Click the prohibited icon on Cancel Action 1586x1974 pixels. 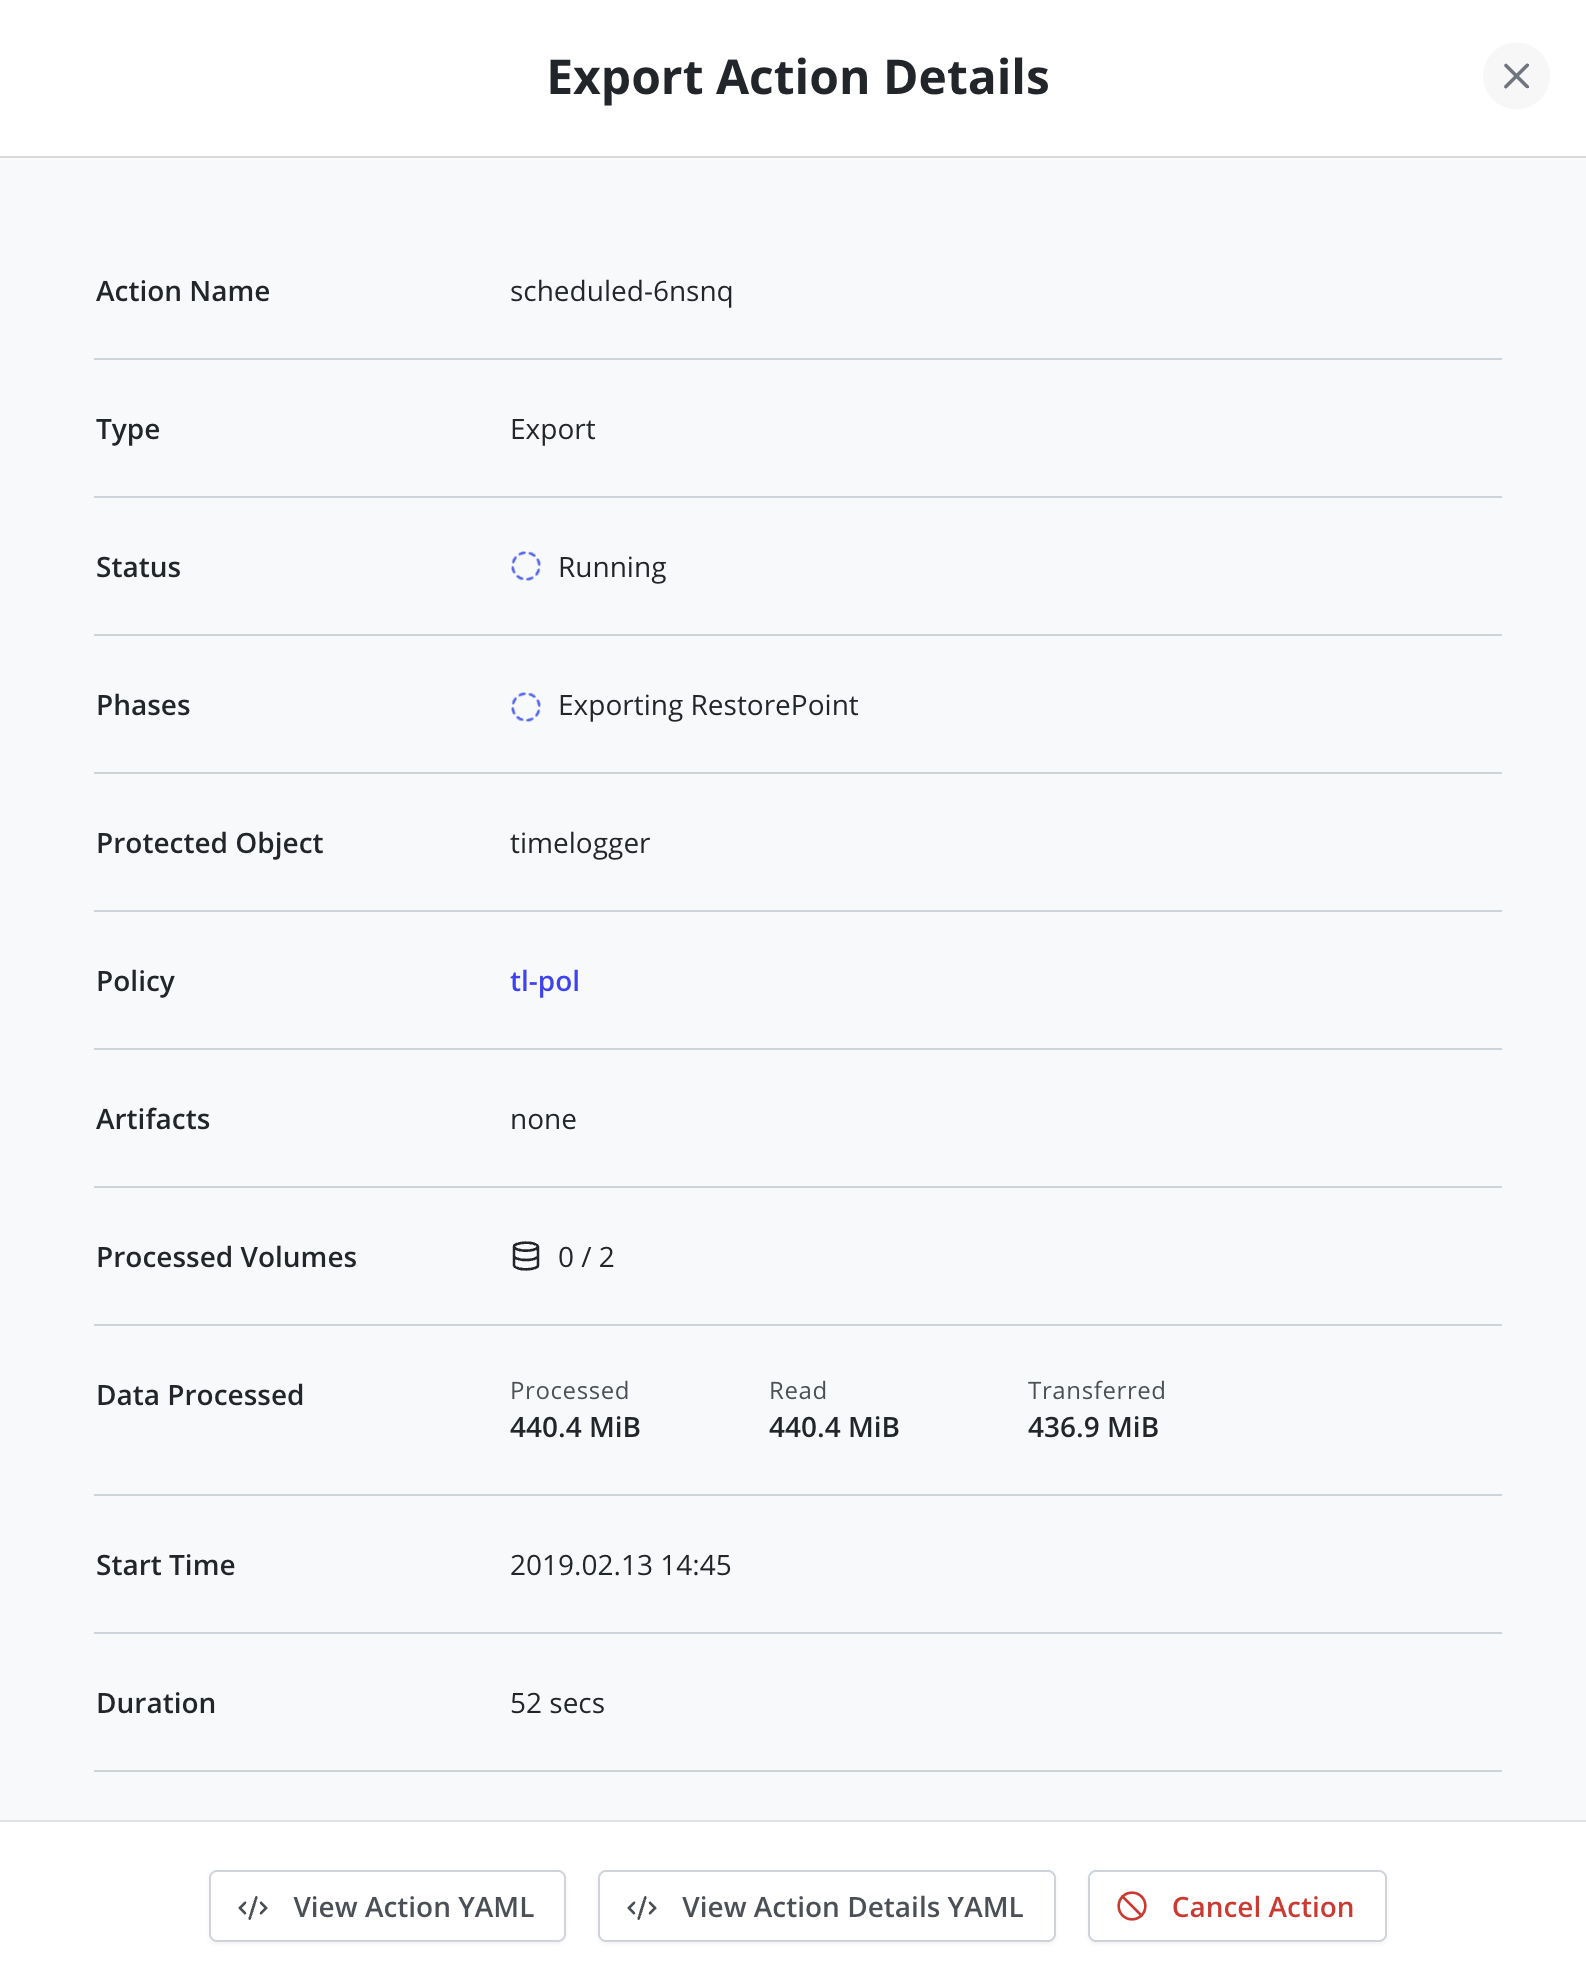click(x=1132, y=1907)
